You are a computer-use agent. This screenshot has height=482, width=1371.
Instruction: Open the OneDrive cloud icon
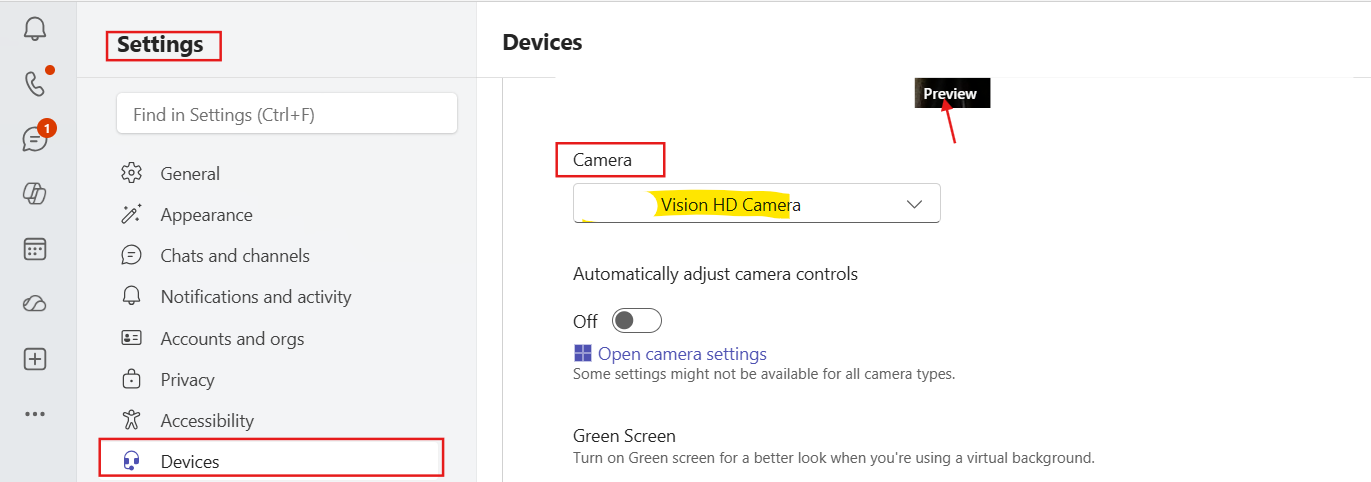[x=35, y=304]
